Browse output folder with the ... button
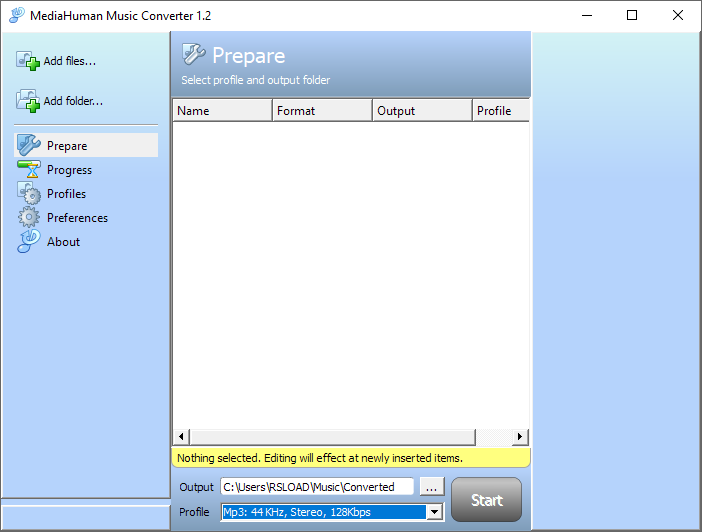702x532 pixels. 432,487
